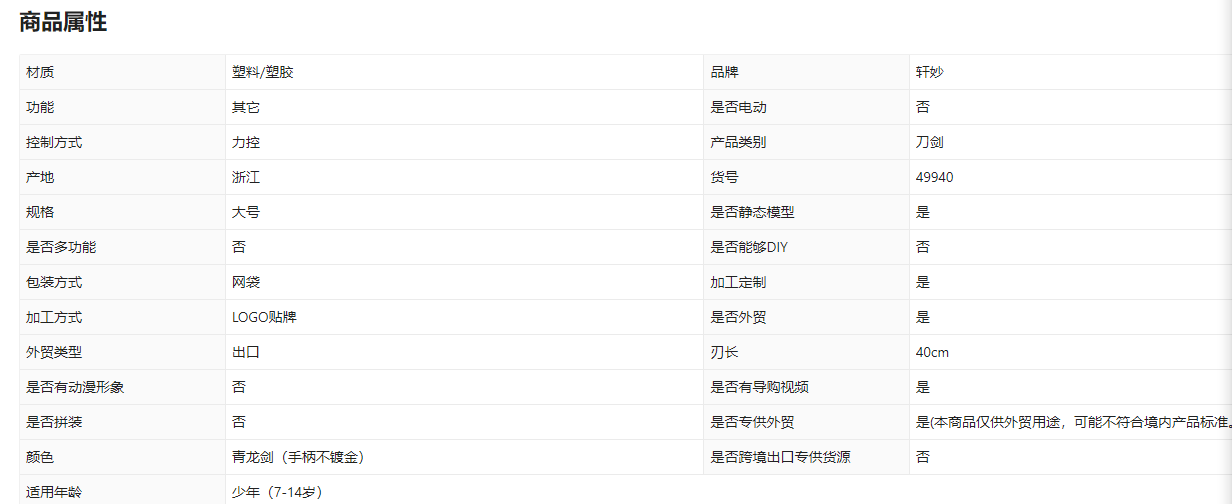Click the 外贸类型 value 出口
Image resolution: width=1232 pixels, height=504 pixels.
[246, 352]
